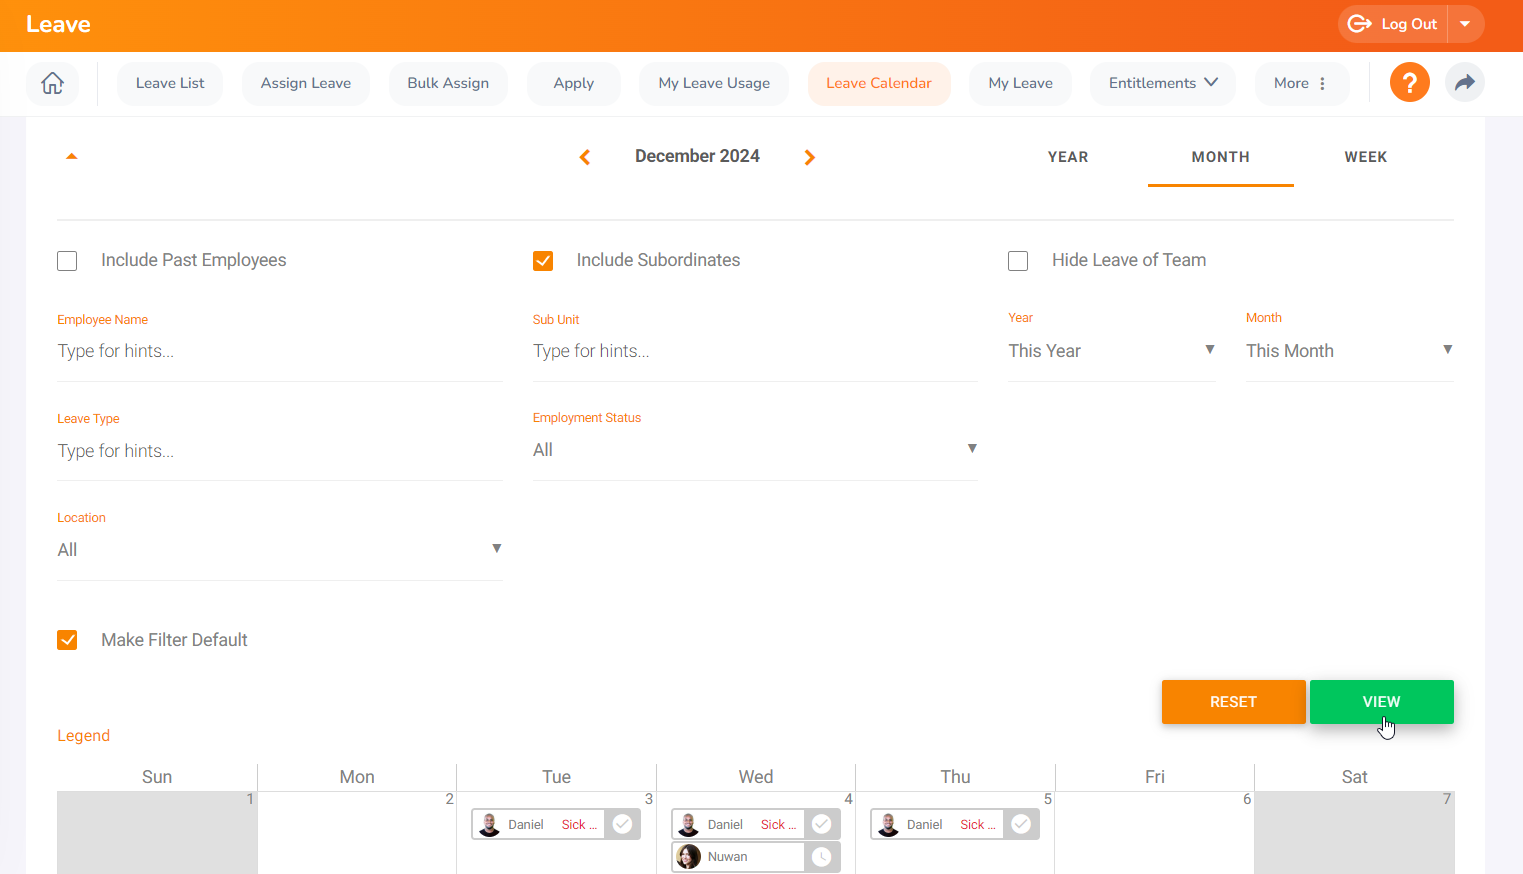
Task: Open the Apply tab
Action: point(574,83)
